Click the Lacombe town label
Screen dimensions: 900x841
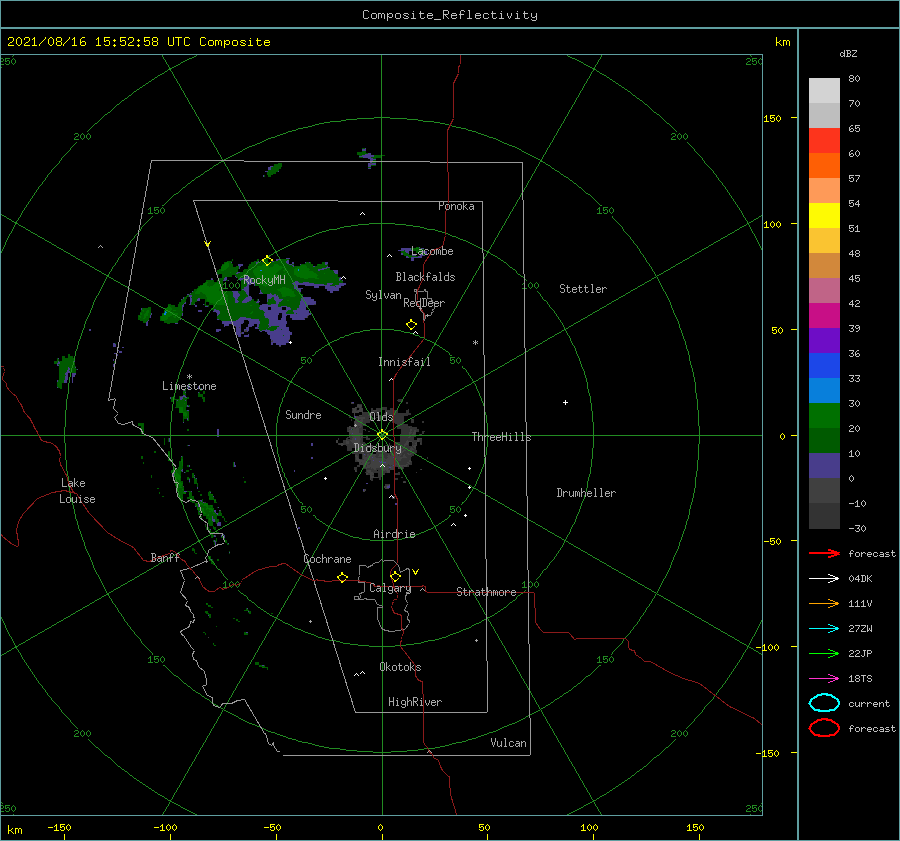[432, 251]
